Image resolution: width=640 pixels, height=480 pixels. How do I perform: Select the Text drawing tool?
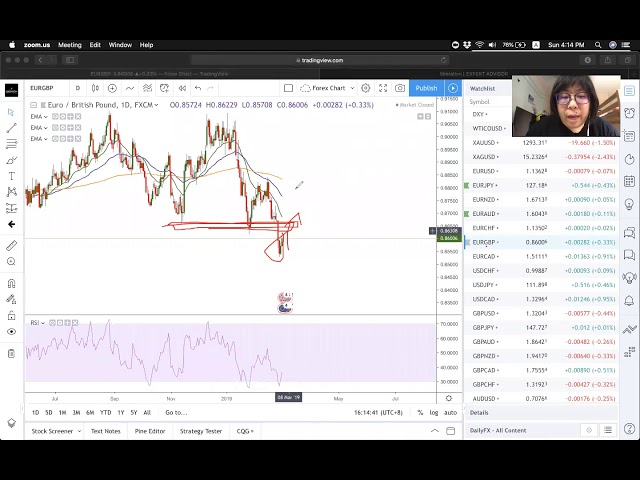11,176
